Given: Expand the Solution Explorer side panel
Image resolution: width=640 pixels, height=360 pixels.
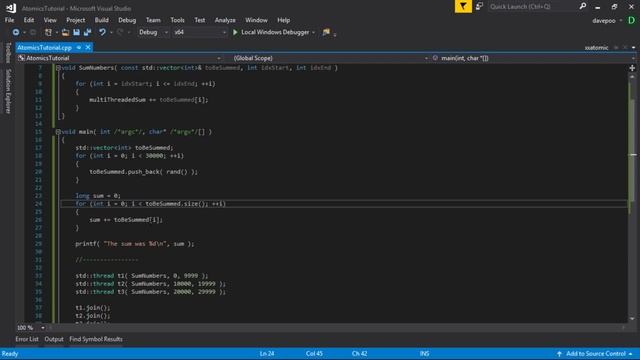Looking at the screenshot, I should [8, 91].
